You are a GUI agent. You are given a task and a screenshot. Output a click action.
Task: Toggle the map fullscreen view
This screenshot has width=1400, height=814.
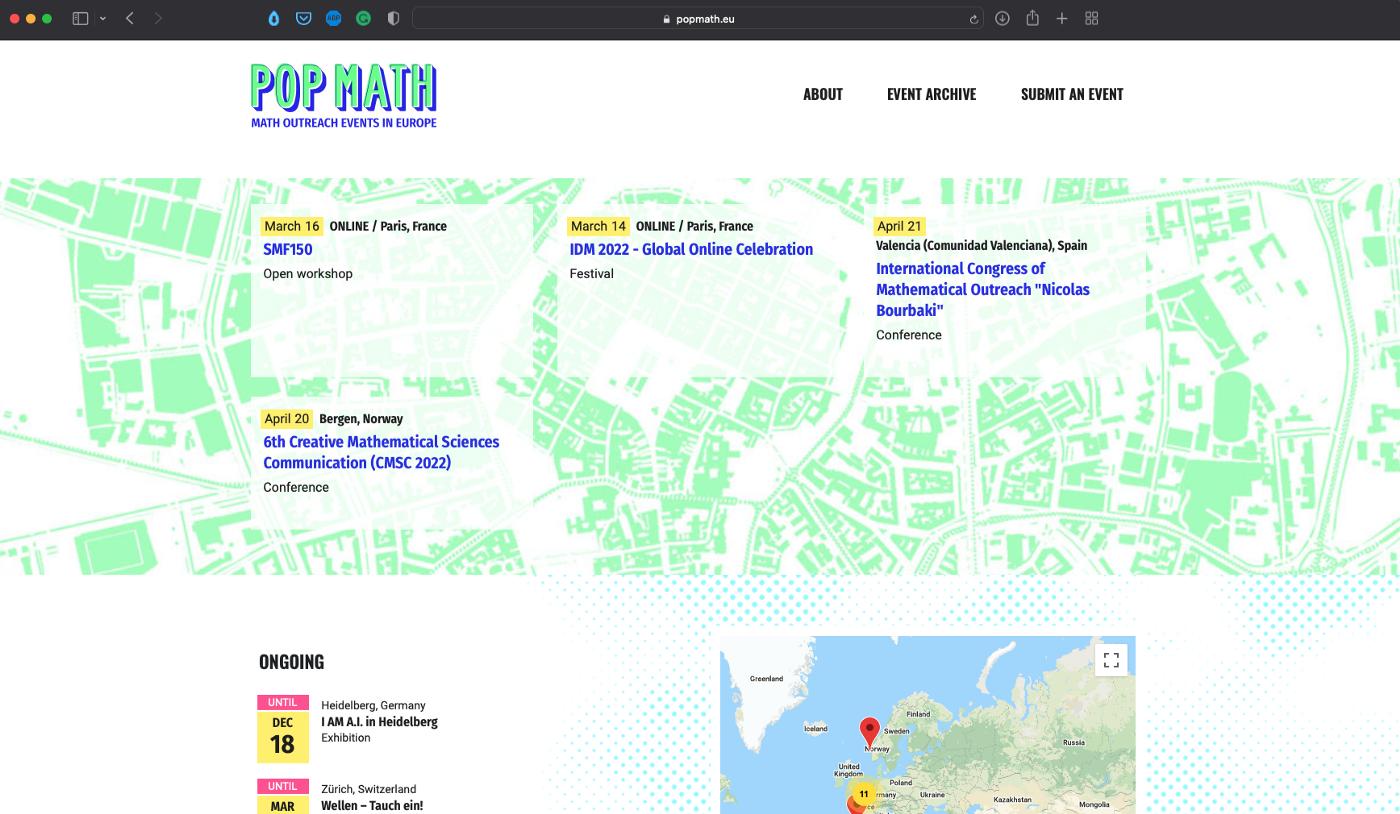point(1111,660)
